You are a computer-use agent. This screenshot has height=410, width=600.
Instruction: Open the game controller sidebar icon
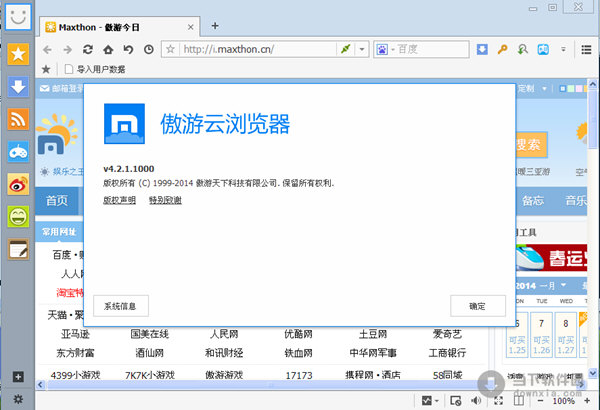coord(18,152)
